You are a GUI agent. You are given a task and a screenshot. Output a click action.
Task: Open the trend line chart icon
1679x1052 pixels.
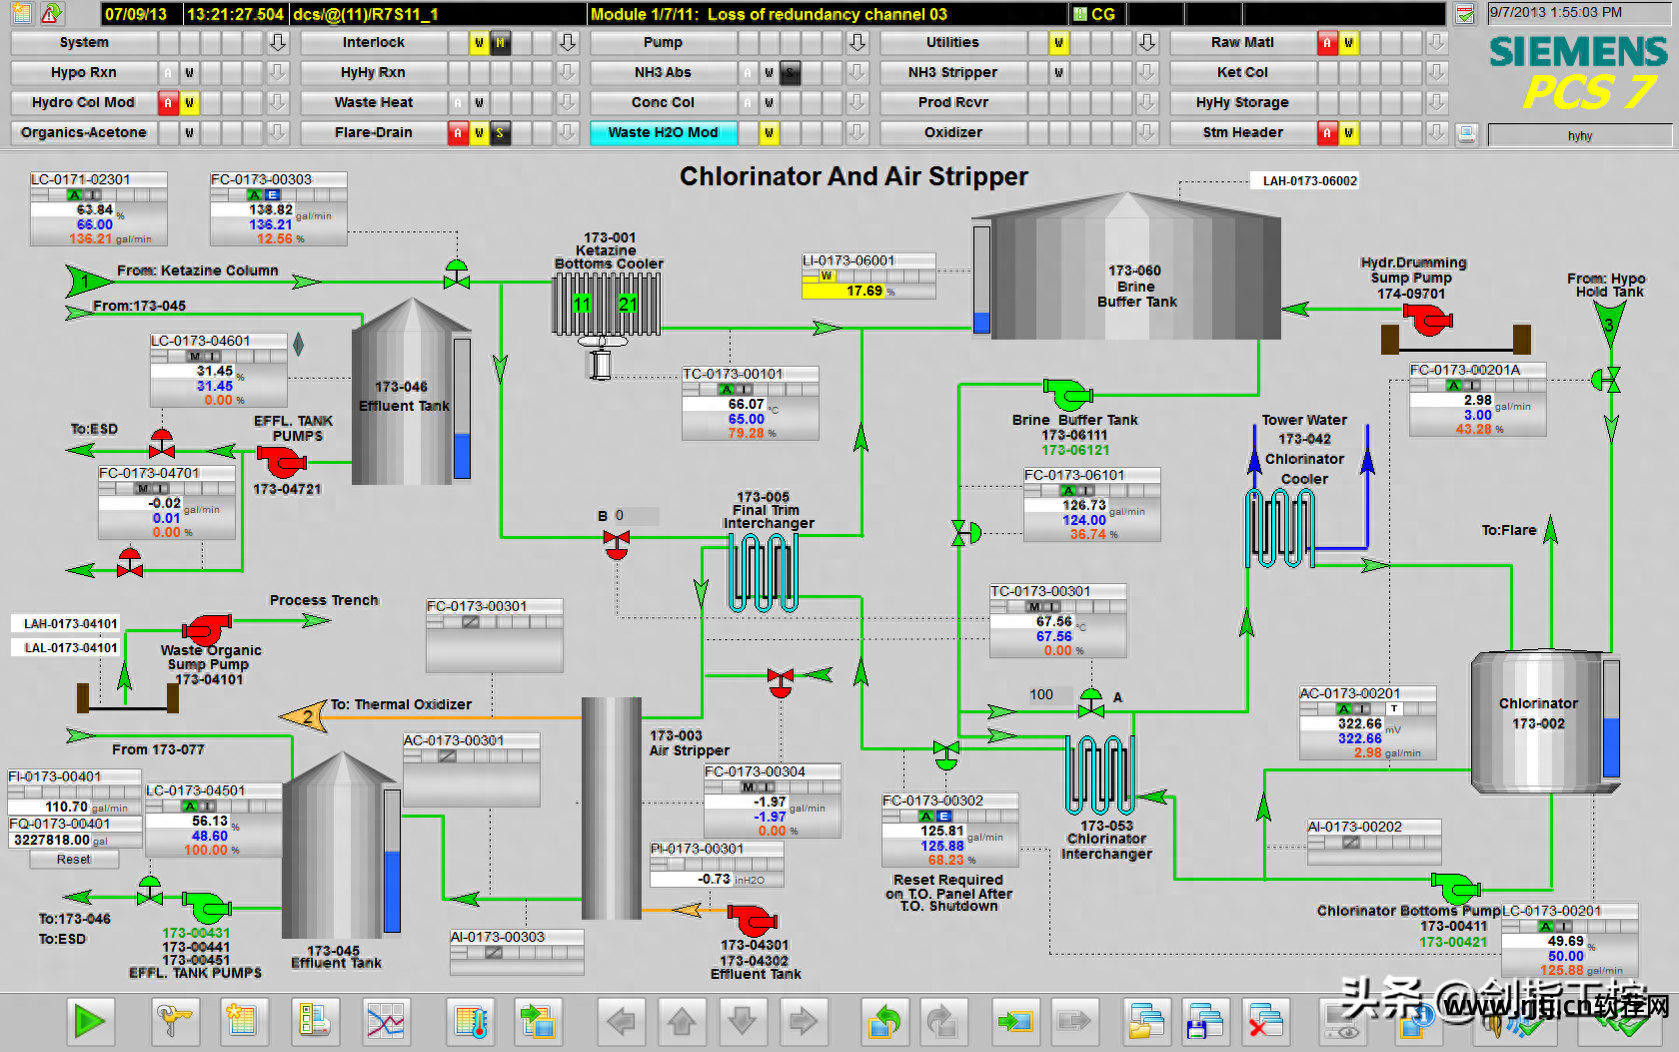click(x=385, y=1021)
